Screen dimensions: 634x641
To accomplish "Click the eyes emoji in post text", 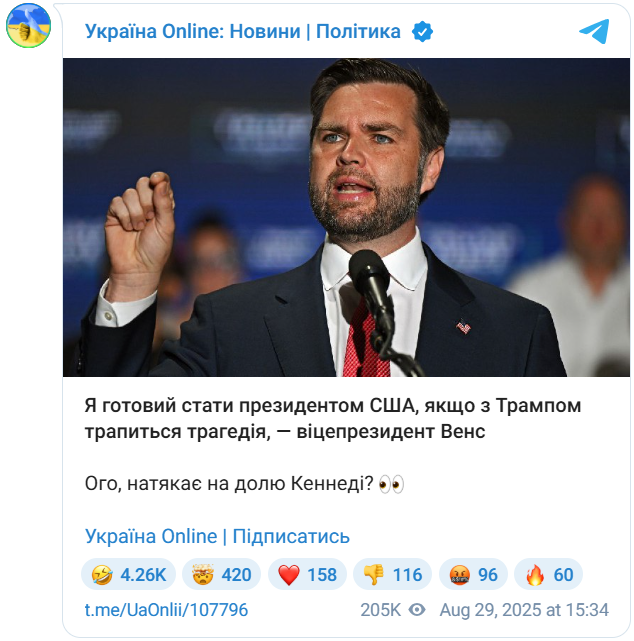I will pos(391,485).
